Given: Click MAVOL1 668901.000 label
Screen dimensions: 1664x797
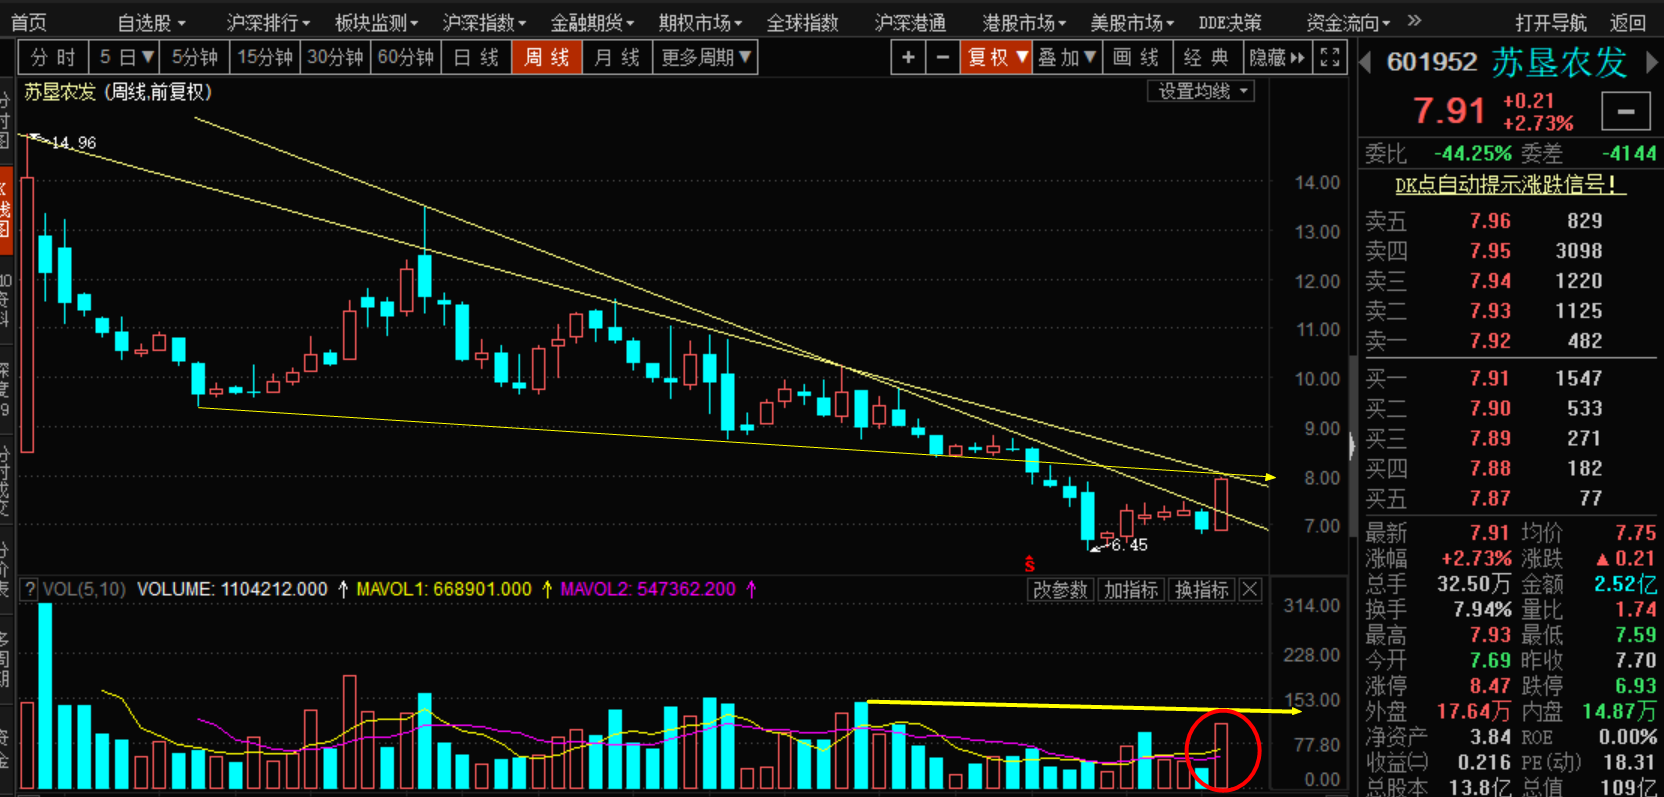Looking at the screenshot, I should tap(444, 589).
